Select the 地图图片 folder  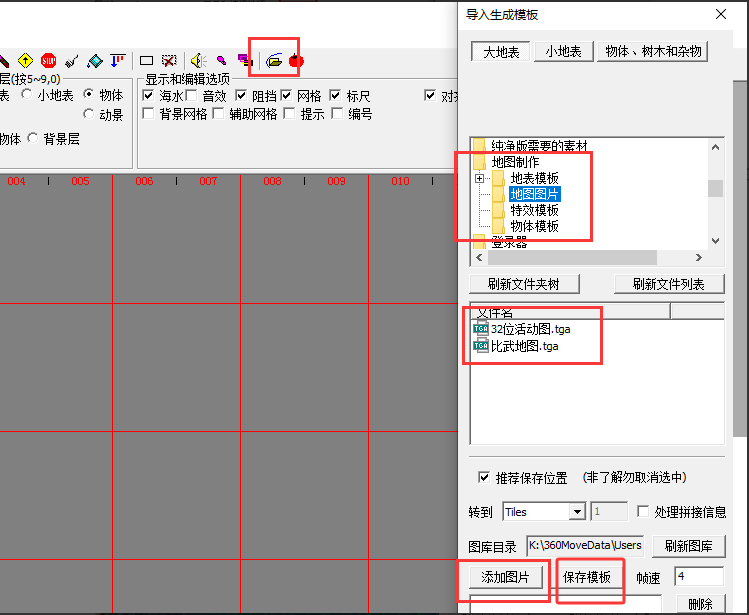click(535, 194)
